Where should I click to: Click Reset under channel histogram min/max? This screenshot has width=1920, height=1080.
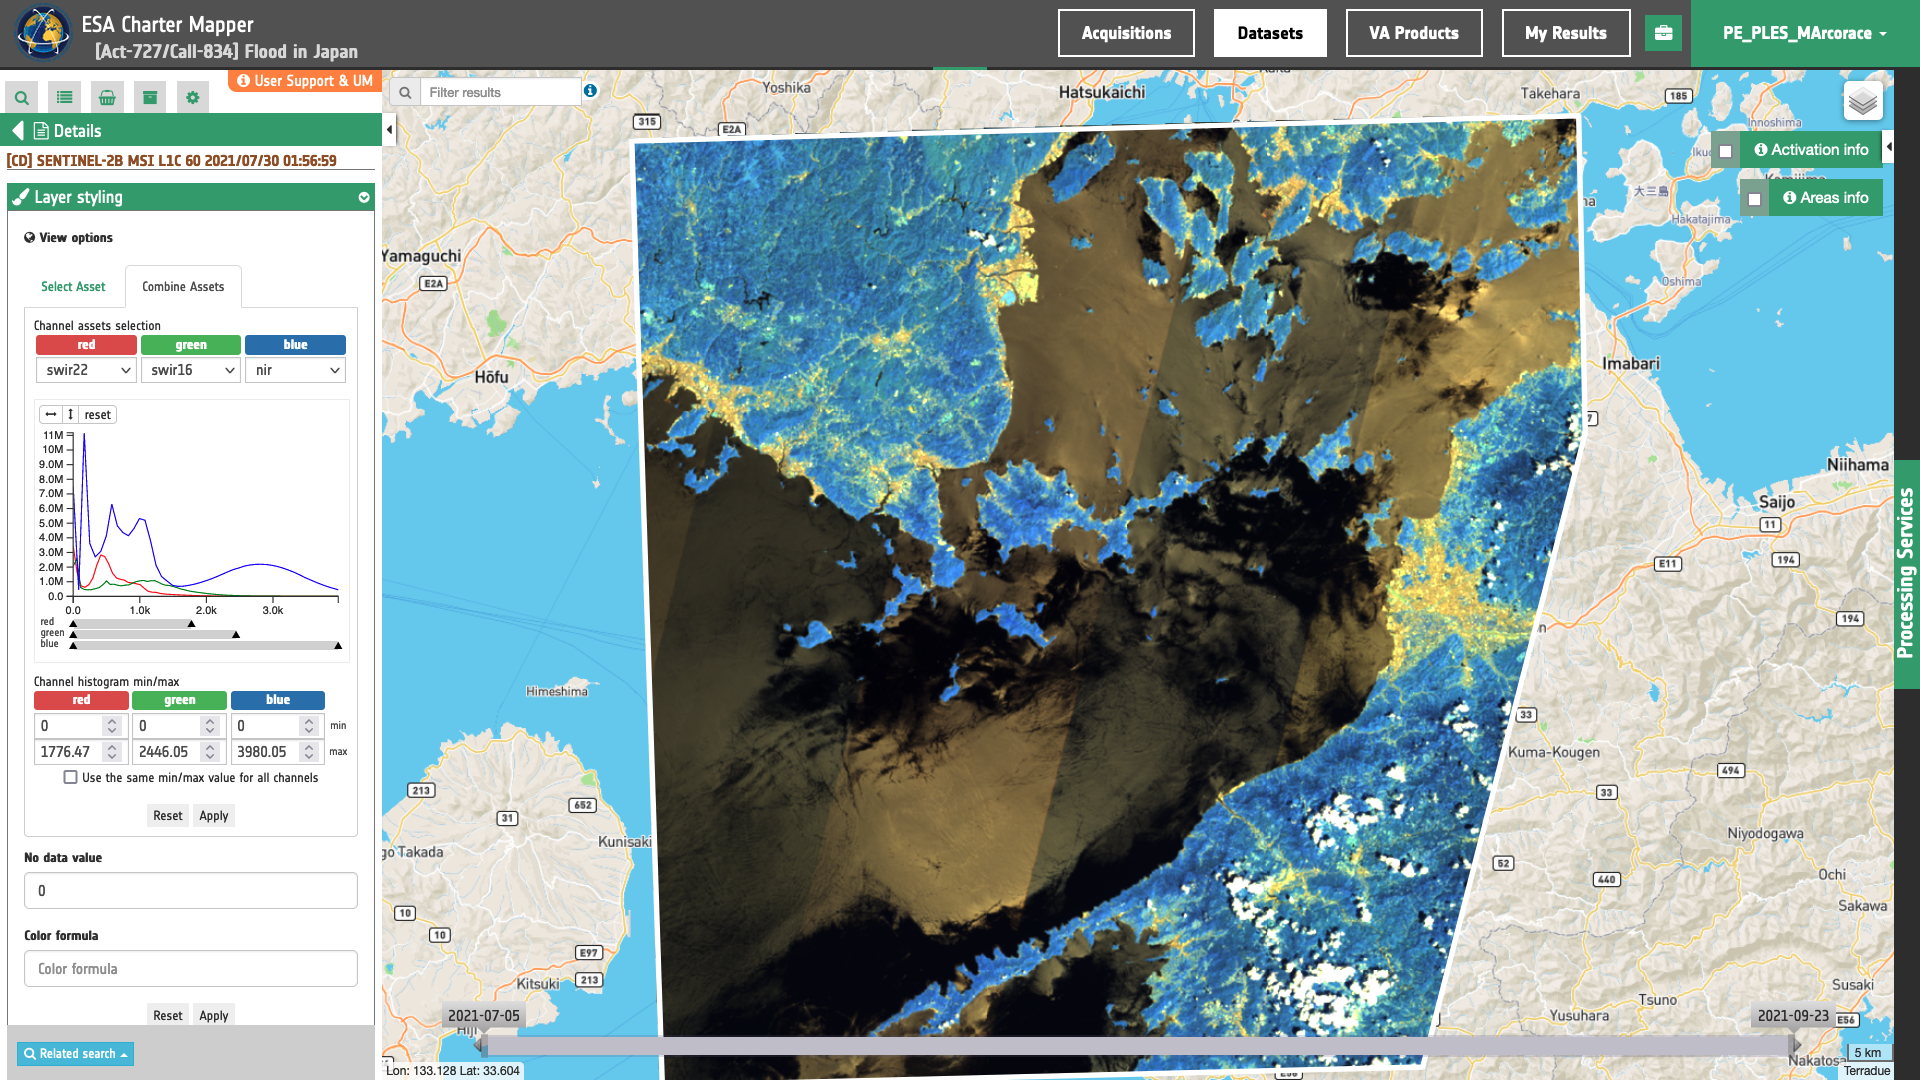tap(168, 816)
